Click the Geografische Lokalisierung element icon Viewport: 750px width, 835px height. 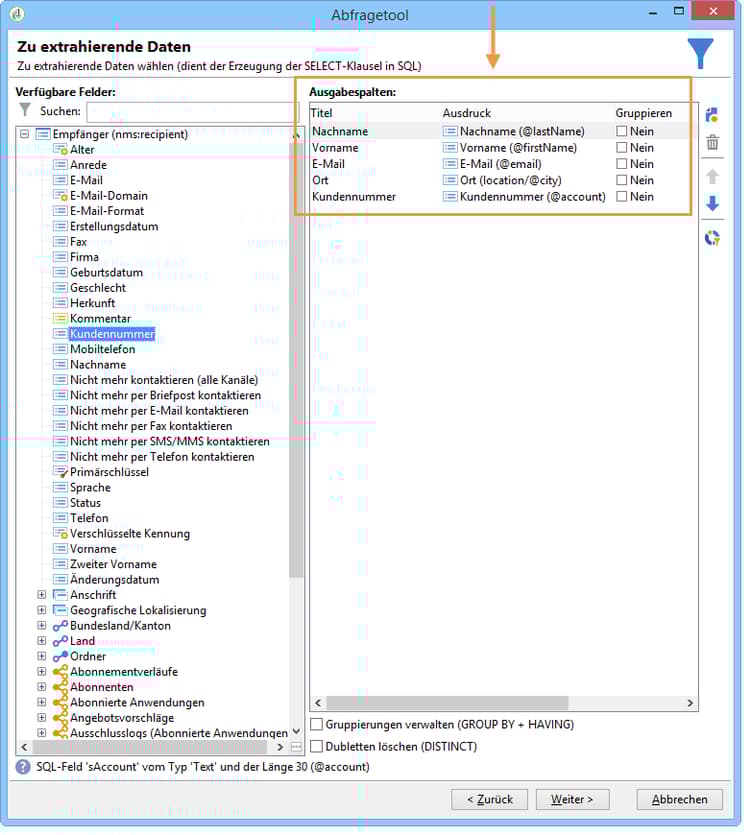(60, 610)
